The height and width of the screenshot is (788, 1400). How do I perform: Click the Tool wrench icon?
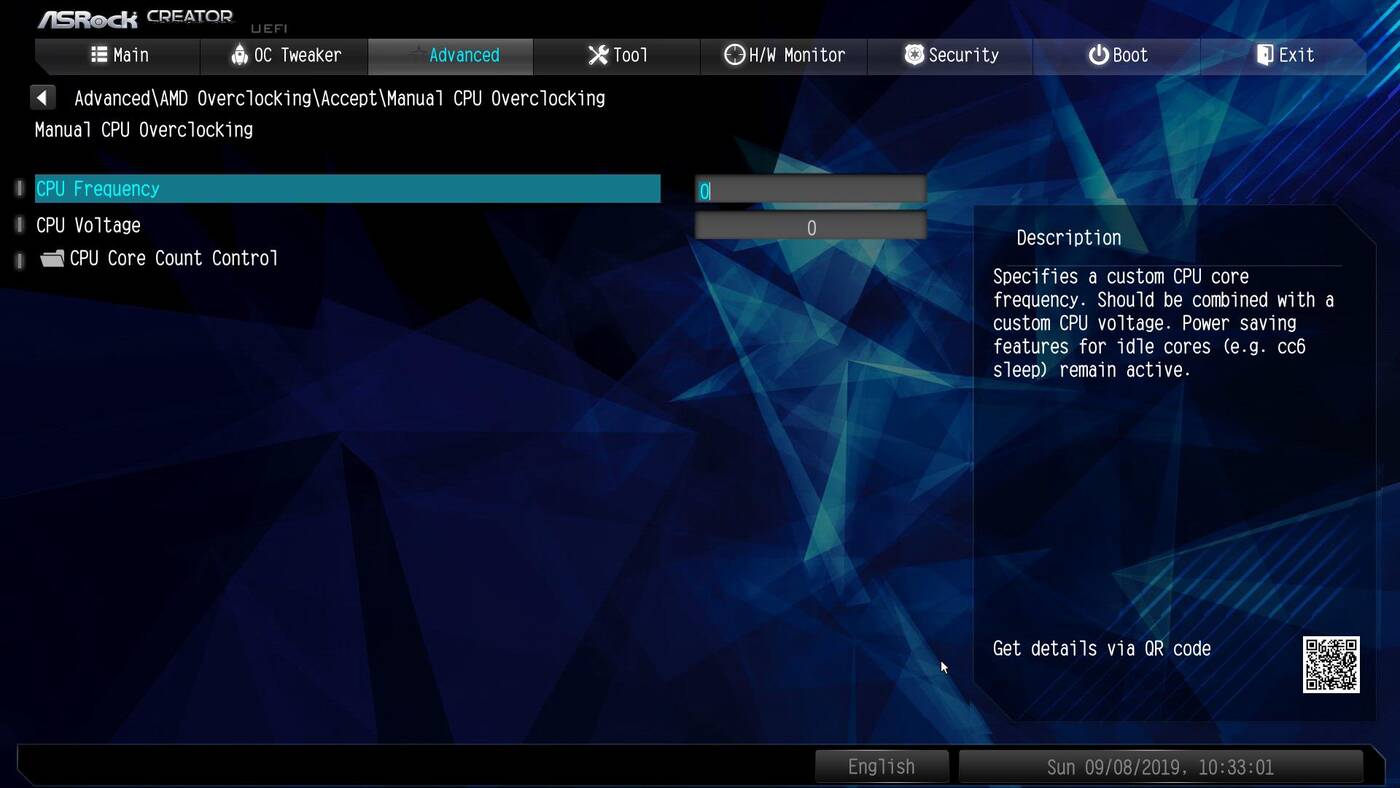[598, 55]
